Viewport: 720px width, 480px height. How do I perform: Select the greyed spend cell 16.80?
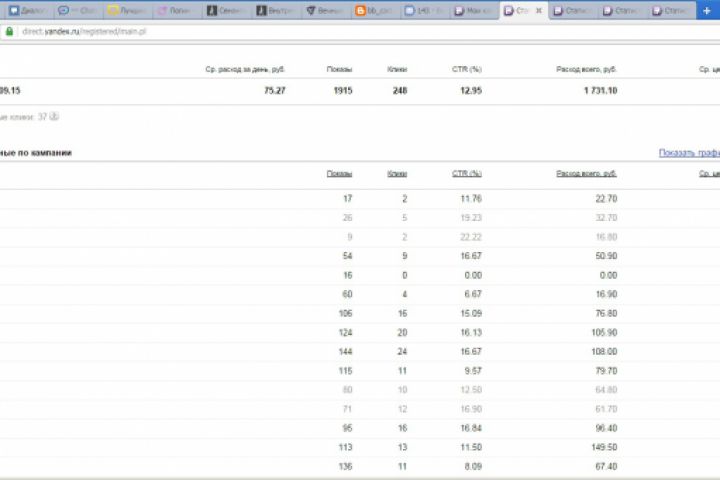606,237
